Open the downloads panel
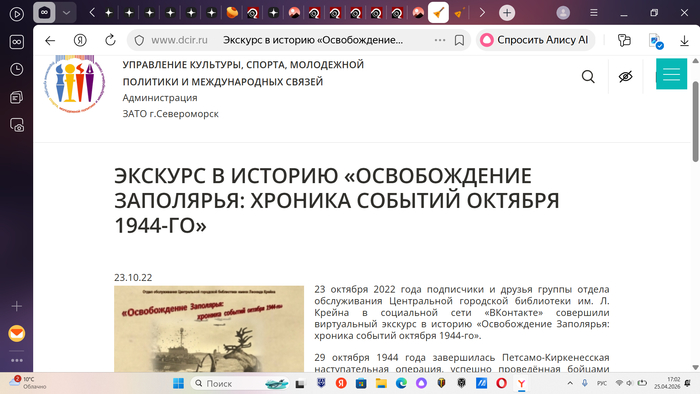The height and width of the screenshot is (394, 700). click(684, 41)
